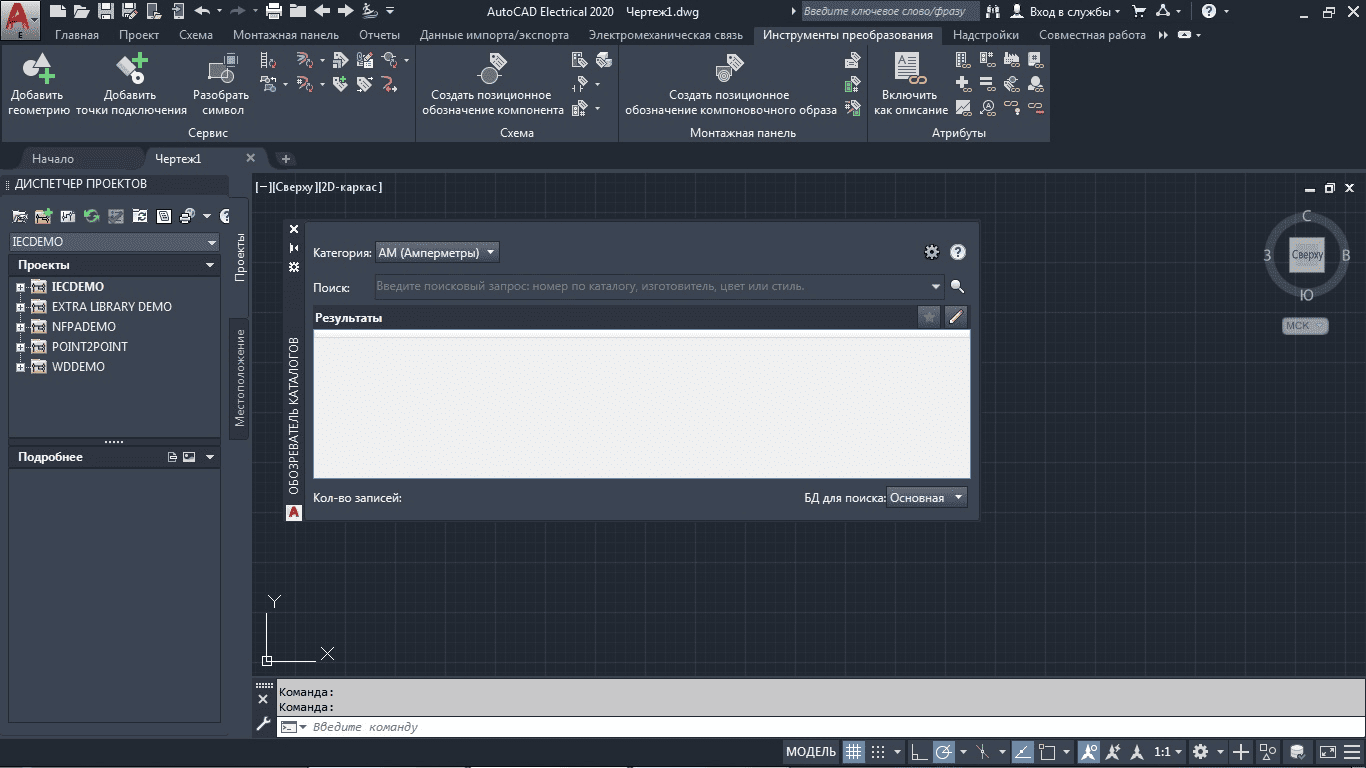Toggle ortho mode in status bar
Screen dimensions: 1366x768
tap(918, 751)
